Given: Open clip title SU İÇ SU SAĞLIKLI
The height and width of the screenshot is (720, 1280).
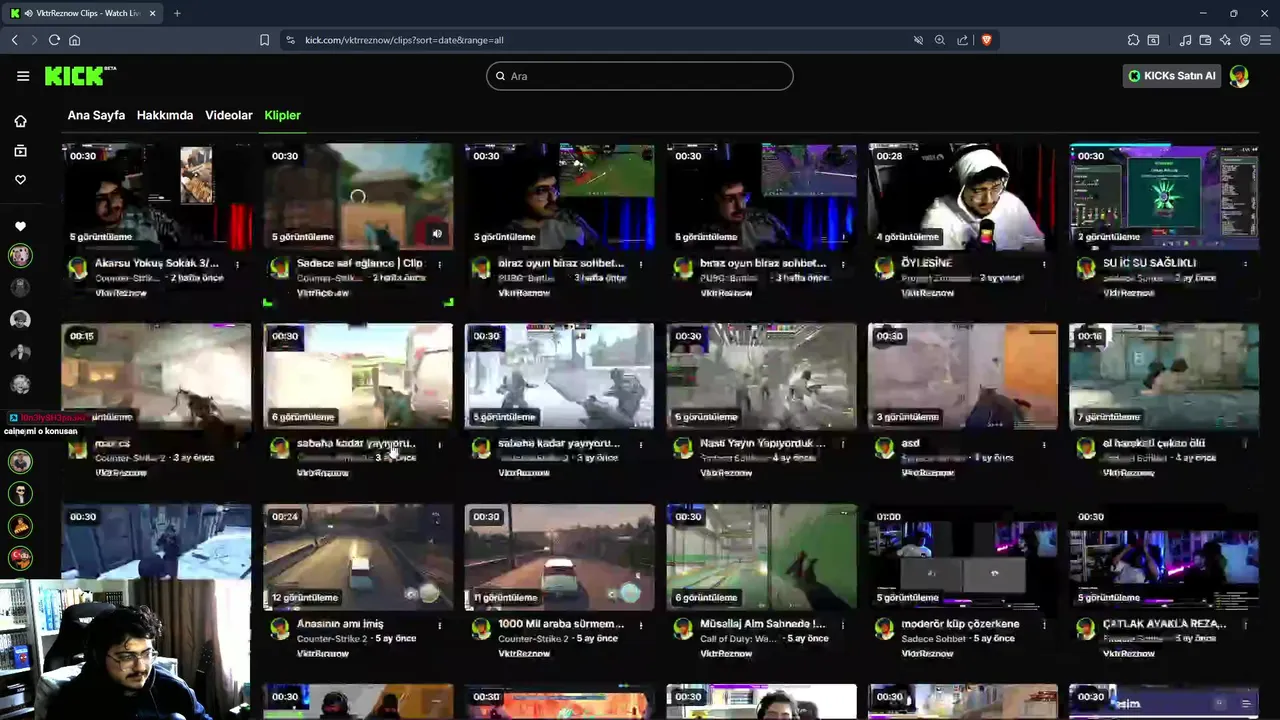Looking at the screenshot, I should tap(1150, 263).
